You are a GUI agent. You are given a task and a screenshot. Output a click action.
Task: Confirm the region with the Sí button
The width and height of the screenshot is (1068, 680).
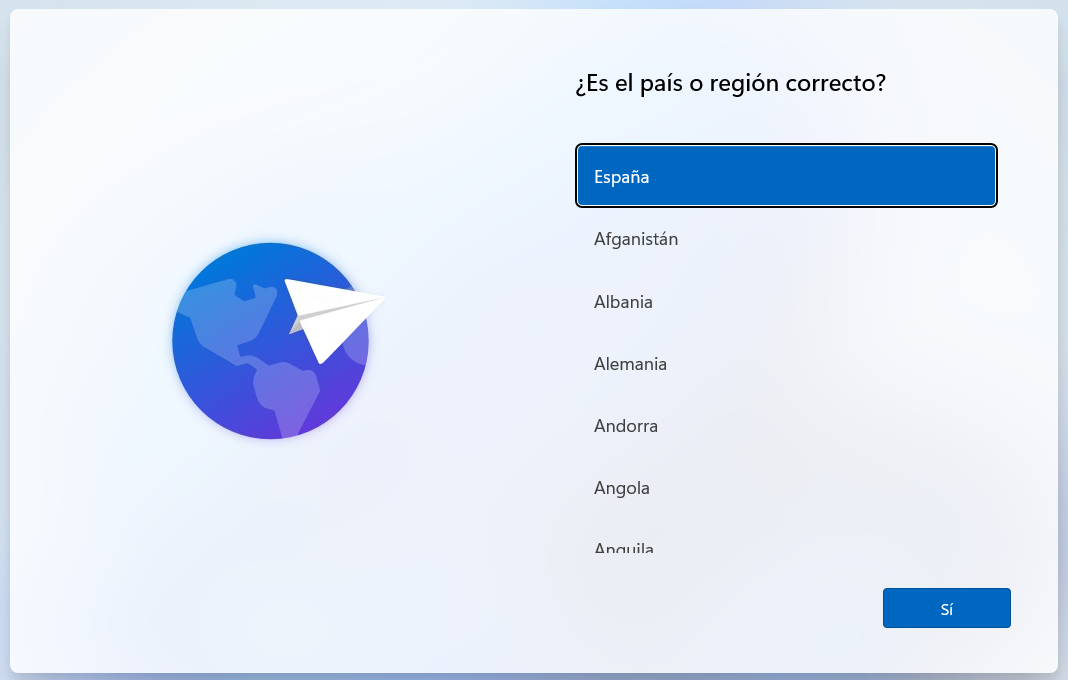point(946,608)
